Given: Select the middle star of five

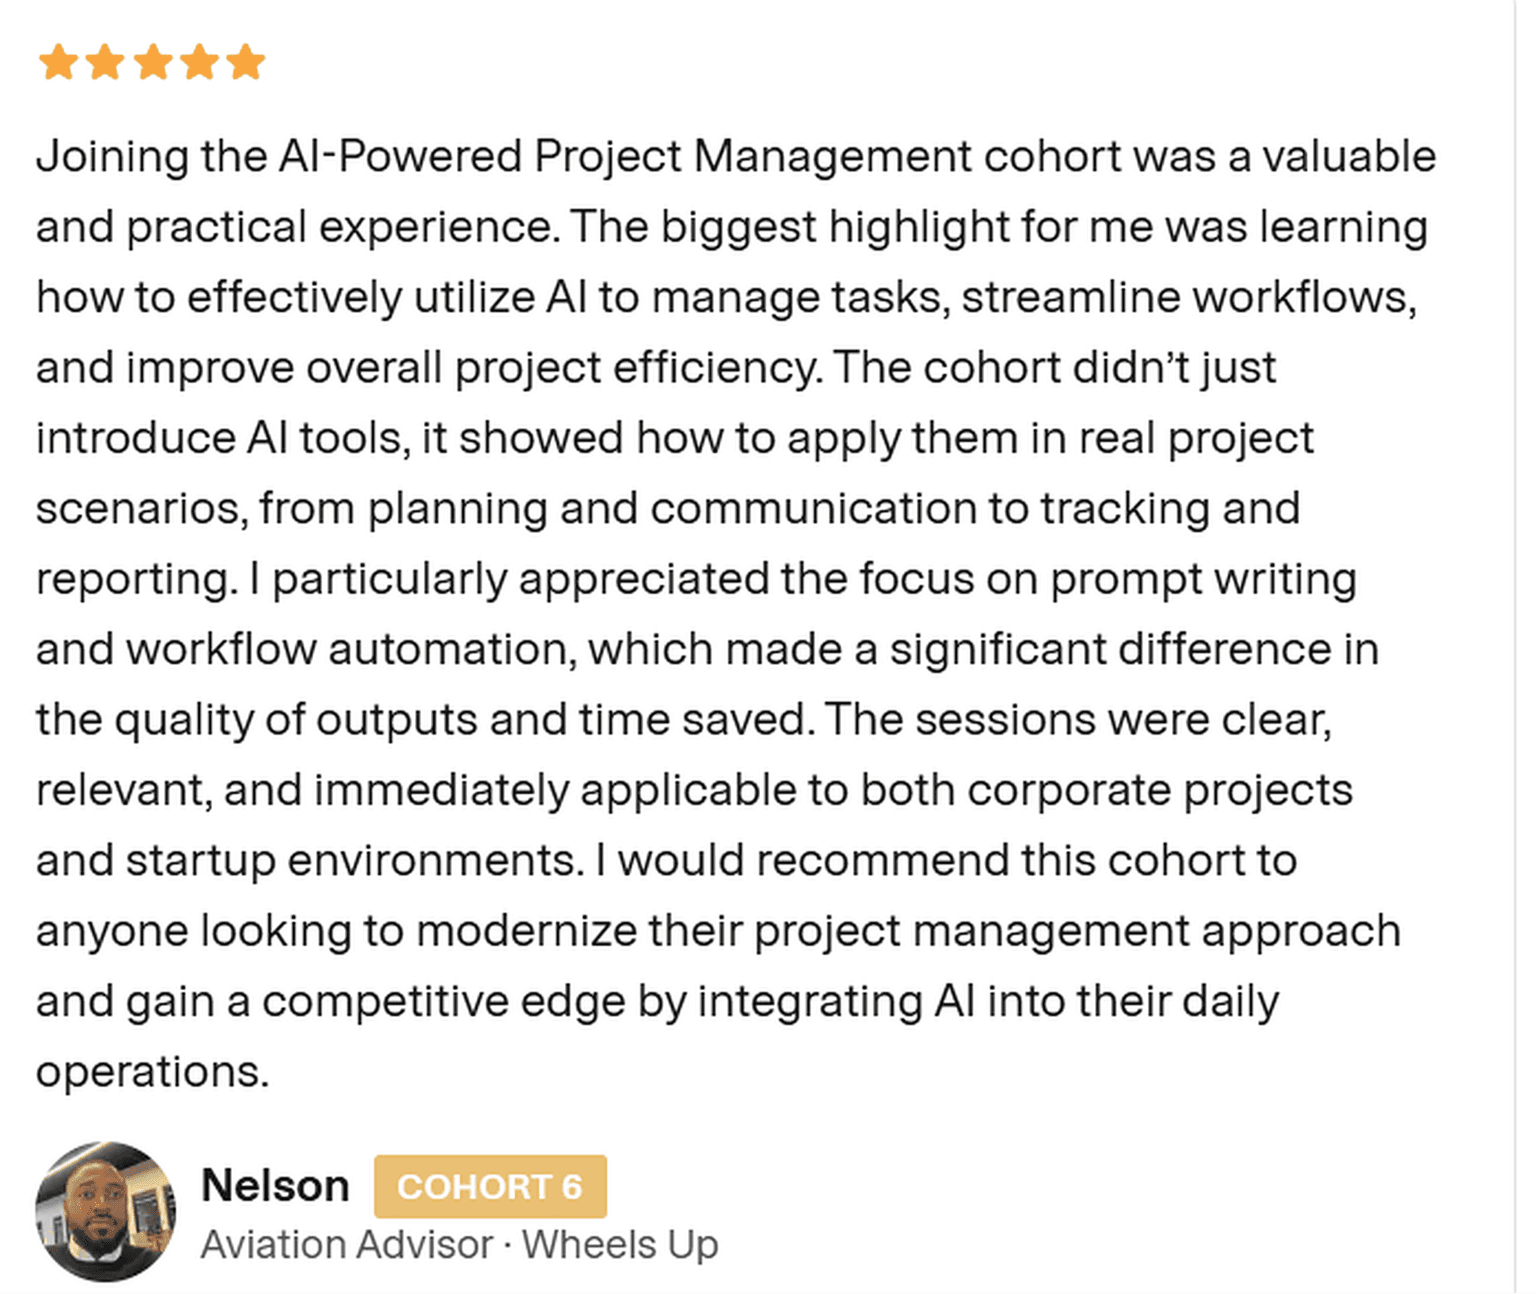Looking at the screenshot, I should [x=152, y=62].
